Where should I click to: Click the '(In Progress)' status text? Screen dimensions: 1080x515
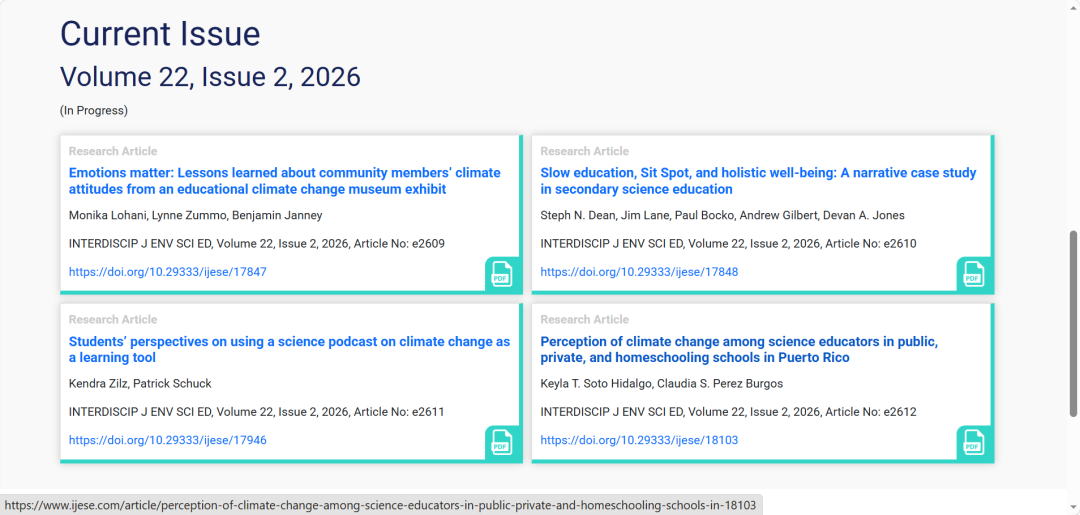tap(94, 111)
